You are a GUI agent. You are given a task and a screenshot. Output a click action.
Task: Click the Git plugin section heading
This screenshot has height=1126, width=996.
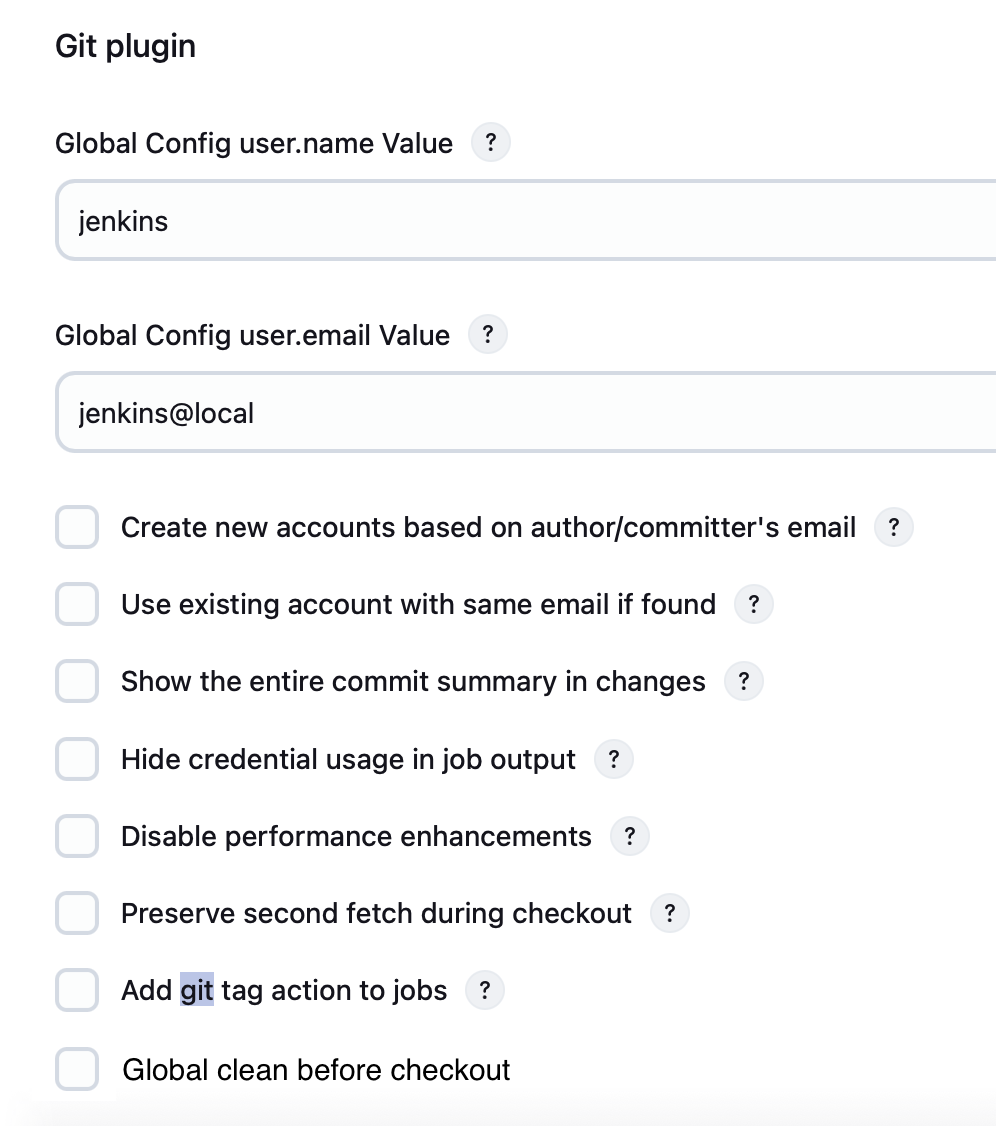click(x=125, y=46)
